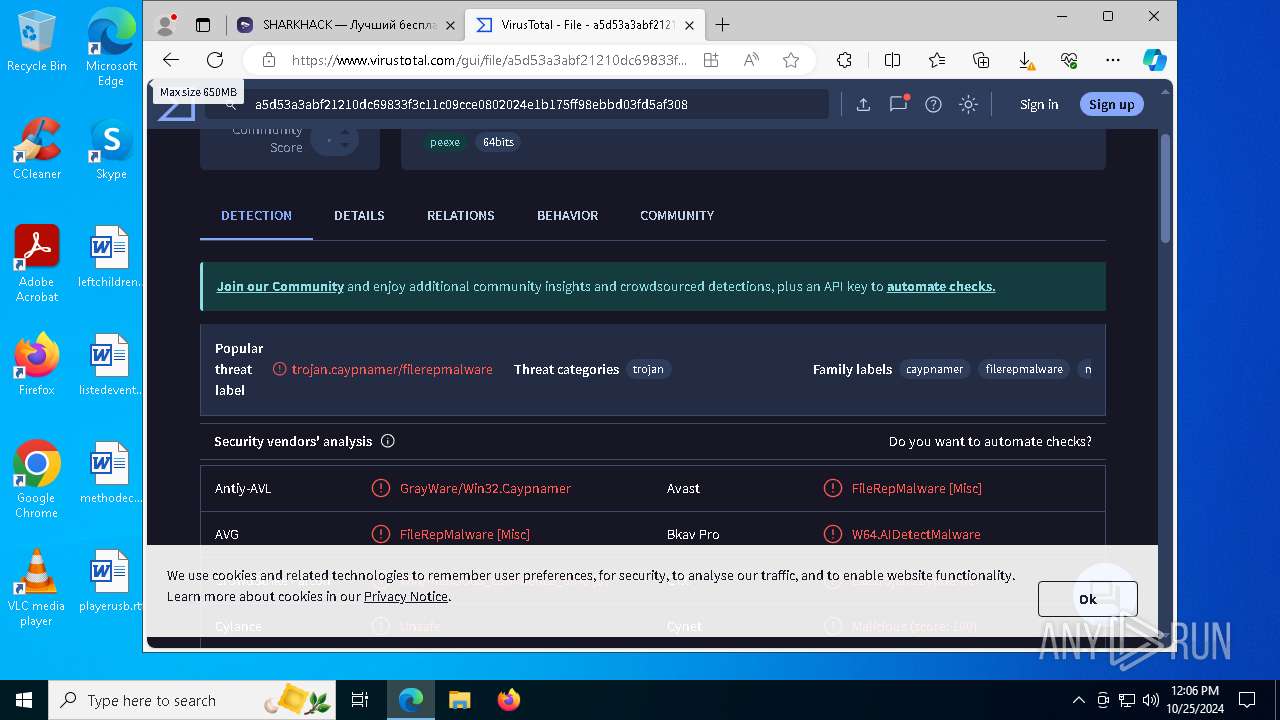Open the Copilot sidebar icon

pyautogui.click(x=1155, y=60)
